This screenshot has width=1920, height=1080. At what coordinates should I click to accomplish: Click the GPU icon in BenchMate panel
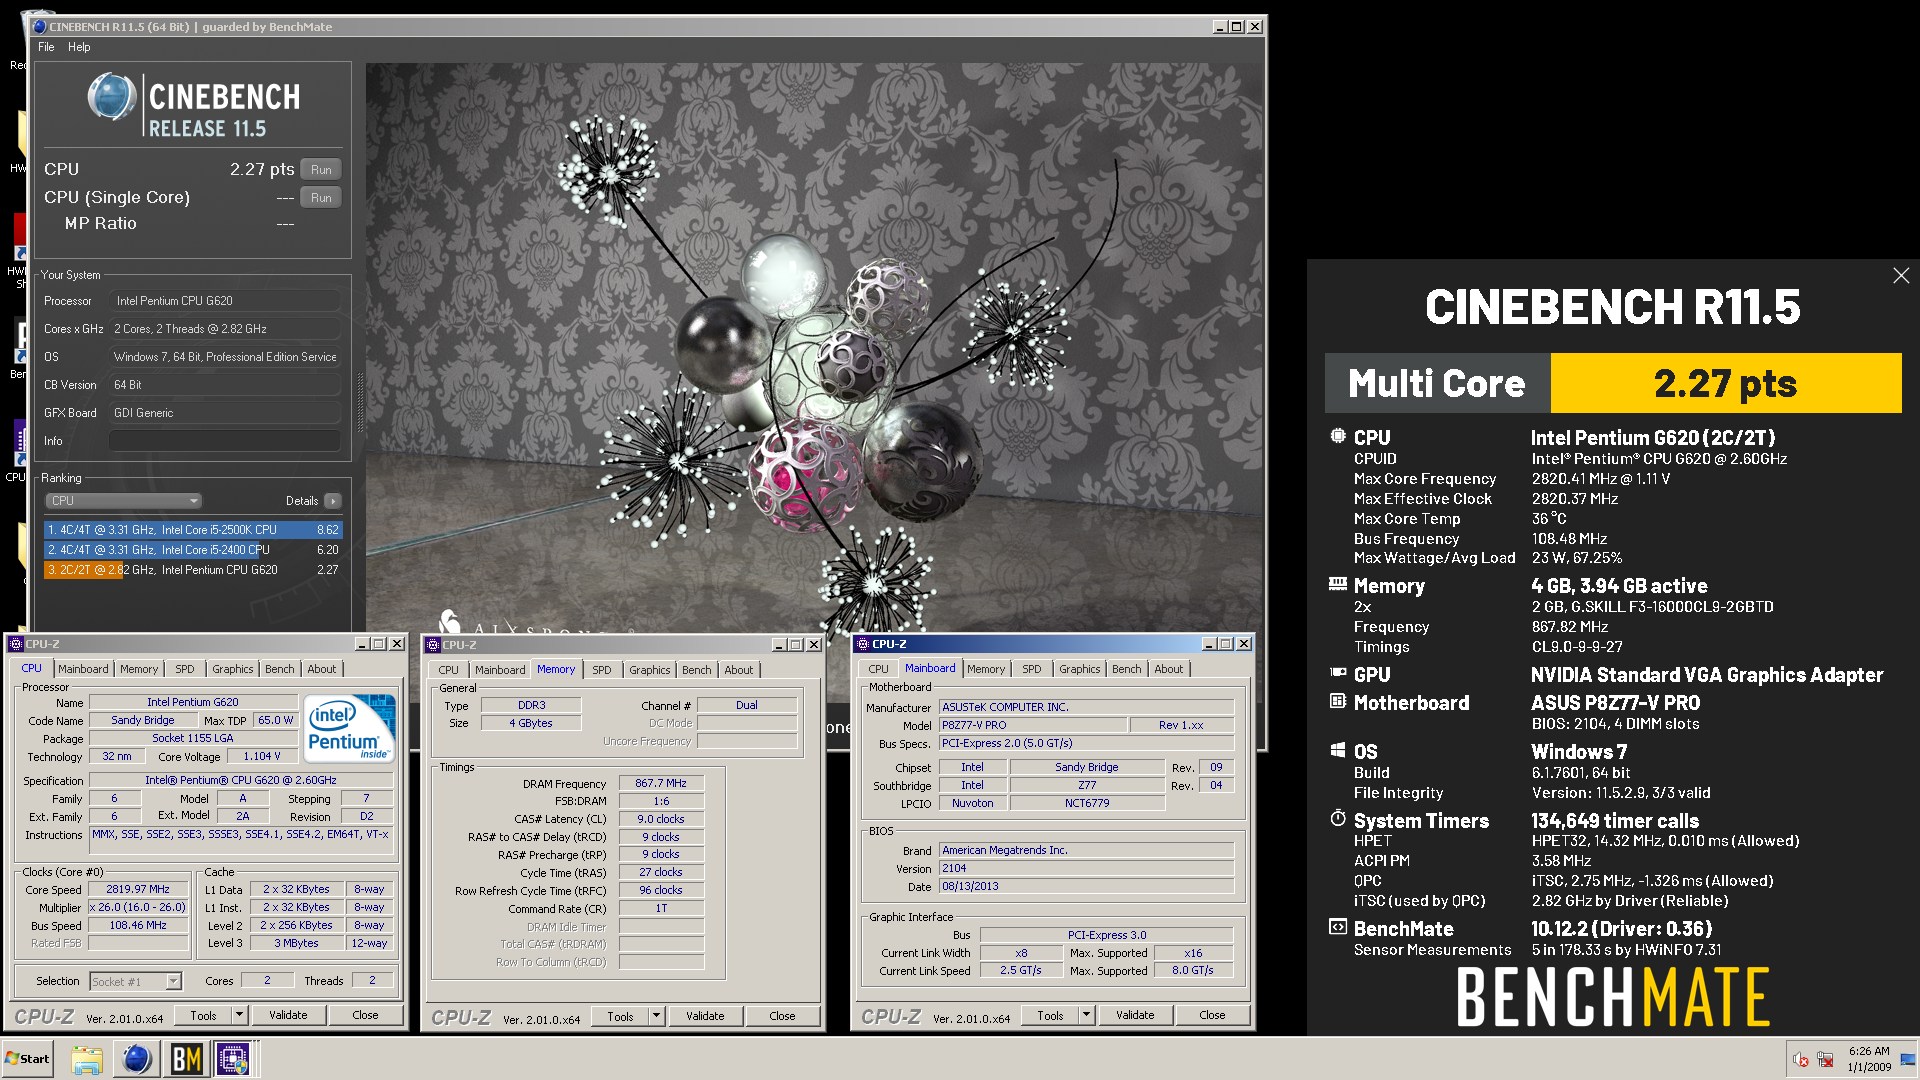click(1338, 674)
